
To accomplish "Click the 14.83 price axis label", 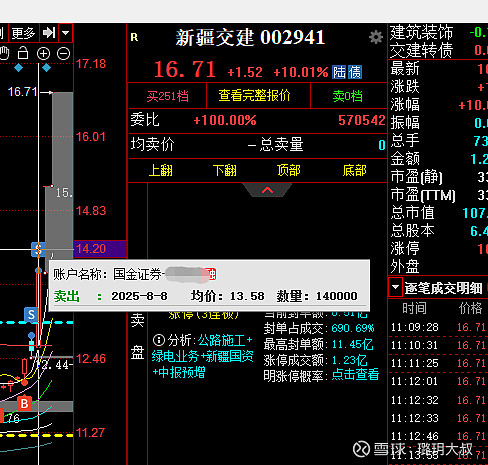I will click(91, 210).
